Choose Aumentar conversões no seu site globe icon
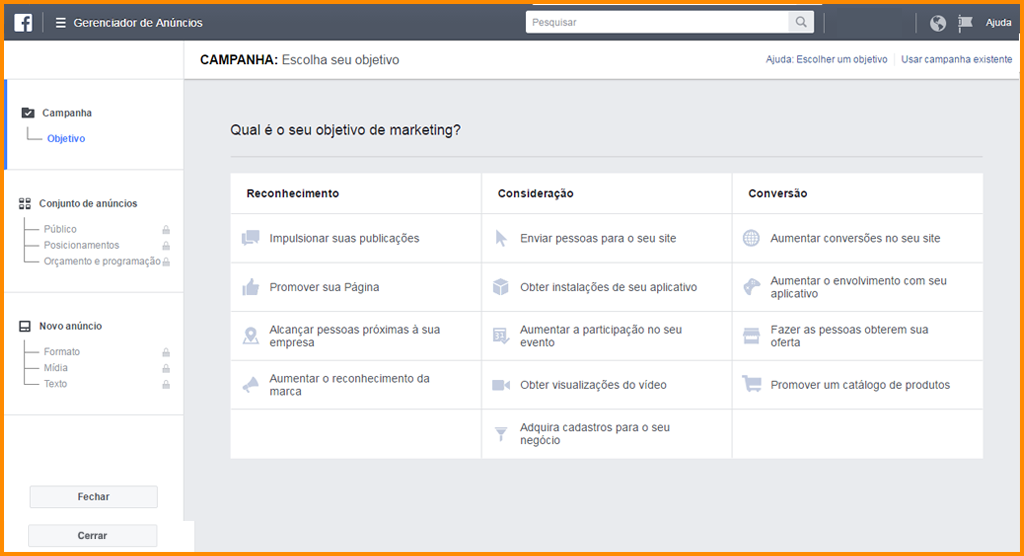This screenshot has height=556, width=1024. (x=751, y=239)
